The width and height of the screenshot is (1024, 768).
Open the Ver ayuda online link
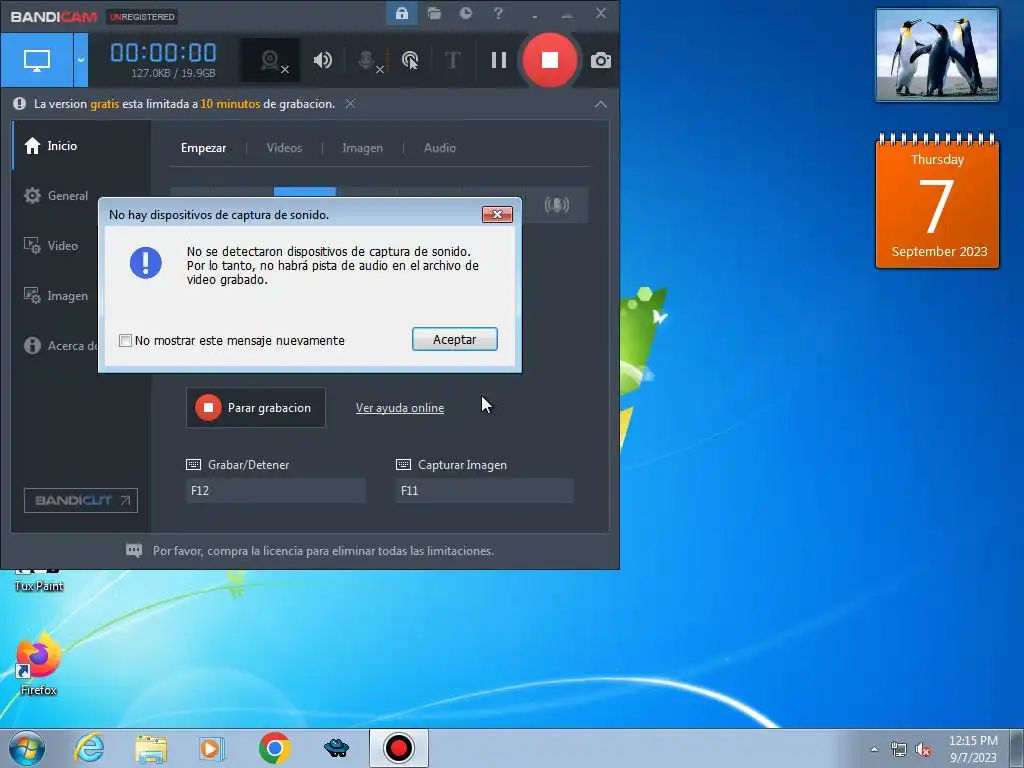(400, 408)
